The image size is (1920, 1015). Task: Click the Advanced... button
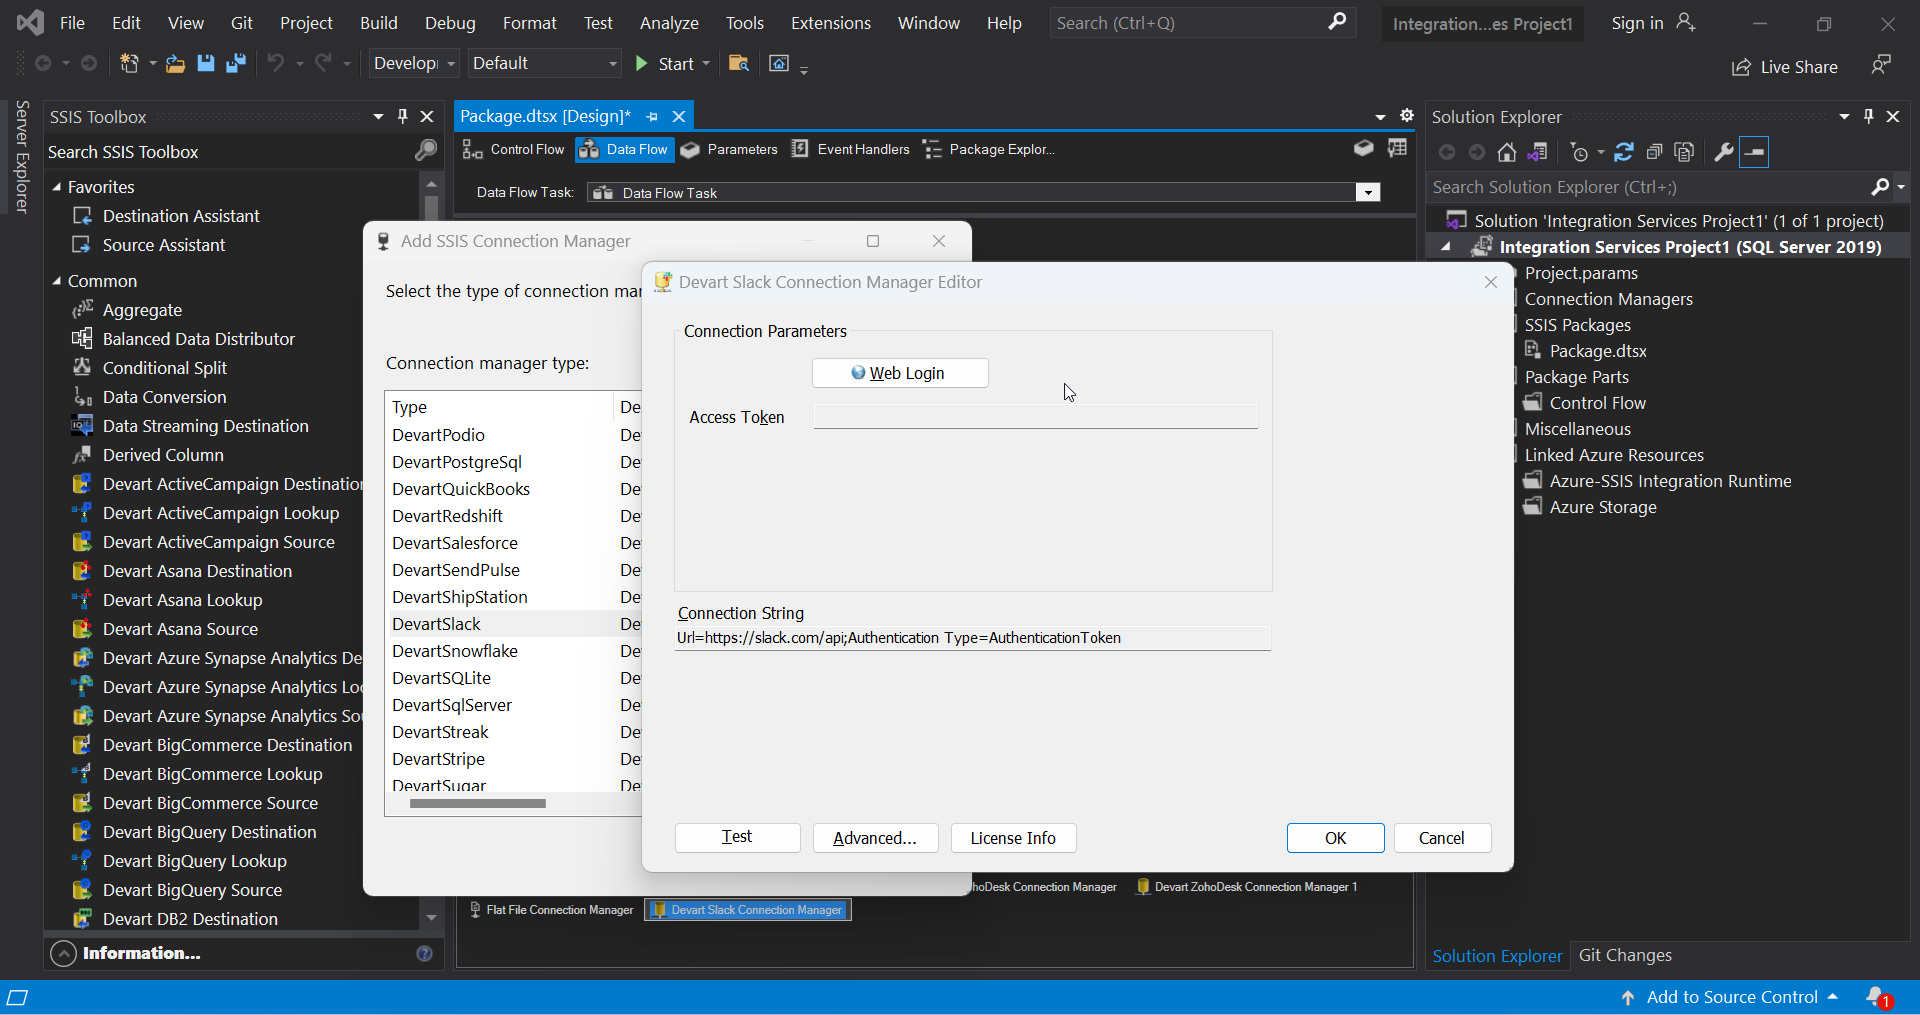(x=875, y=838)
